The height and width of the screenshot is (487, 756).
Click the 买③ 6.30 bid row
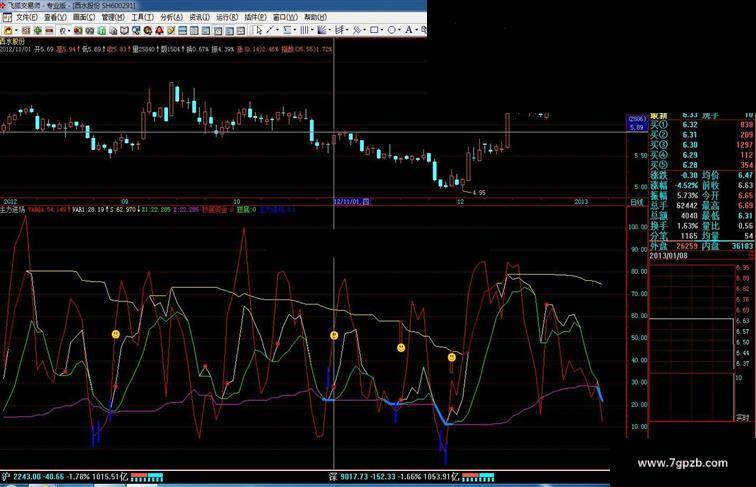click(x=702, y=145)
